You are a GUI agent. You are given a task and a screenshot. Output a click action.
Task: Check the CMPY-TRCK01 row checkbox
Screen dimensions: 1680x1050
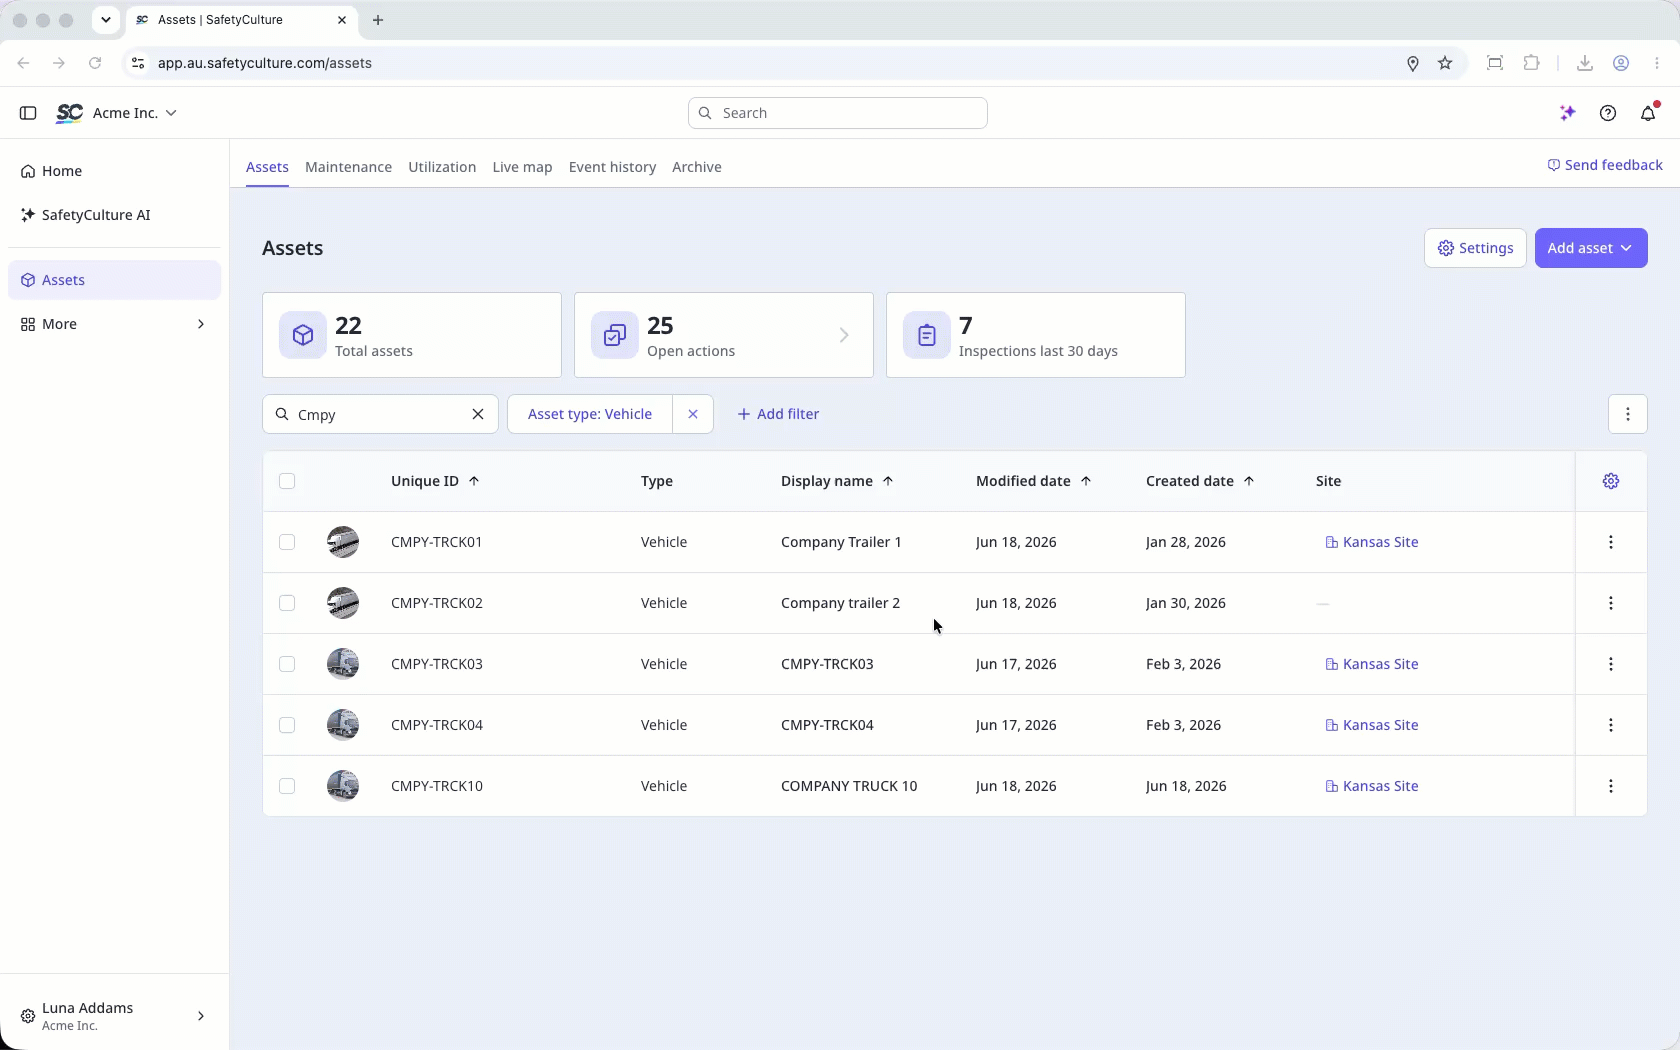287,542
